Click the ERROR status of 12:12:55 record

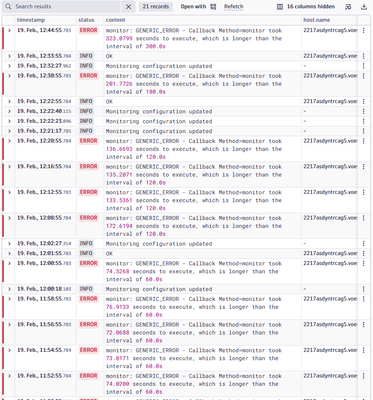[88, 192]
